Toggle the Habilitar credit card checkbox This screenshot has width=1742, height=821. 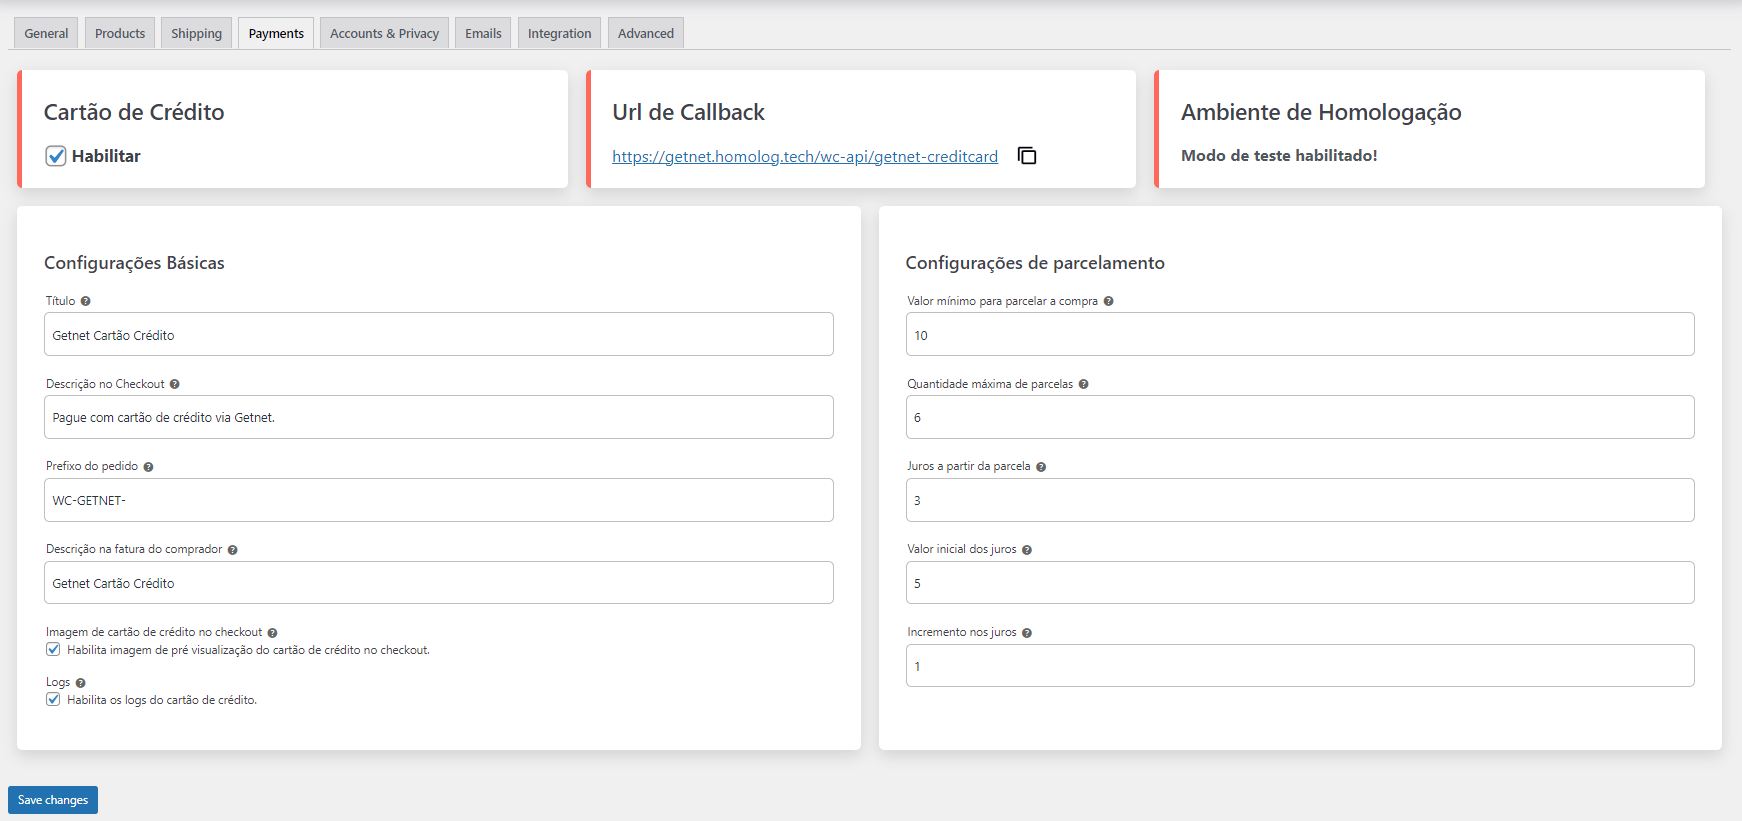pyautogui.click(x=56, y=156)
